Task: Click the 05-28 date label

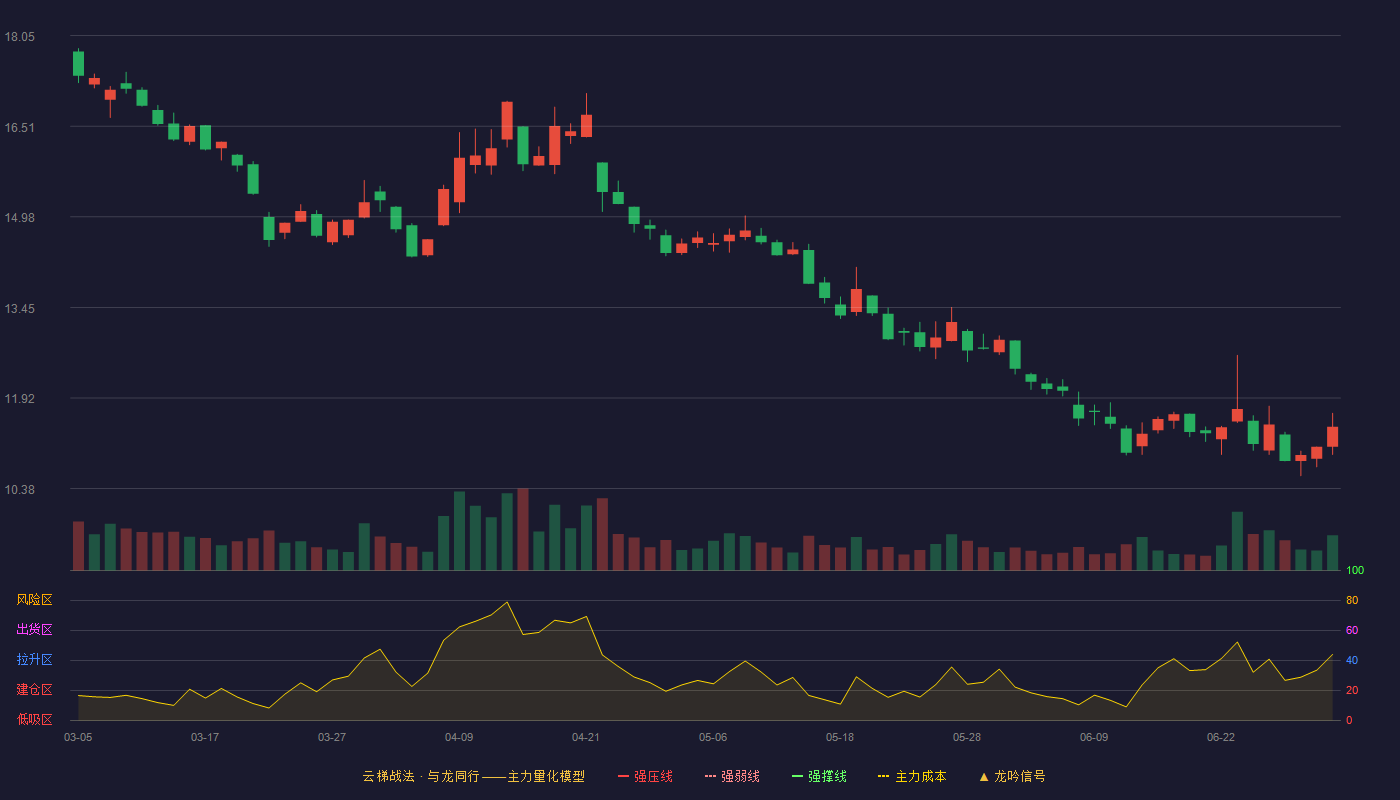Action: tap(967, 737)
